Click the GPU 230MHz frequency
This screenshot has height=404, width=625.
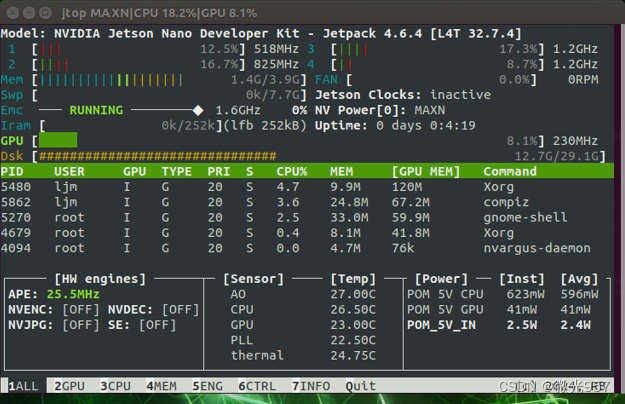[575, 141]
